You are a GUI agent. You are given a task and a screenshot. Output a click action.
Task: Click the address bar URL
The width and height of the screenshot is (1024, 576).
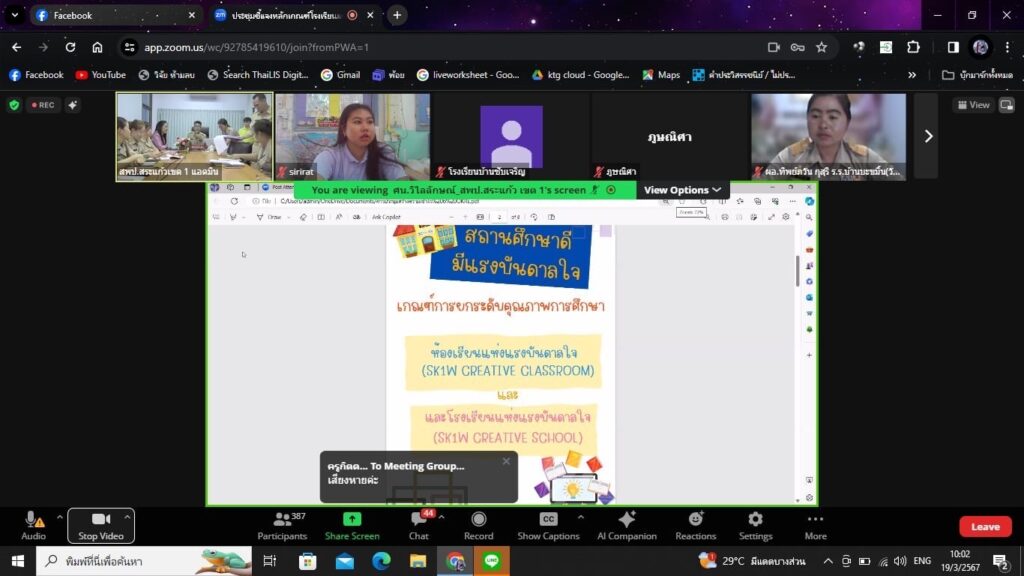click(256, 47)
